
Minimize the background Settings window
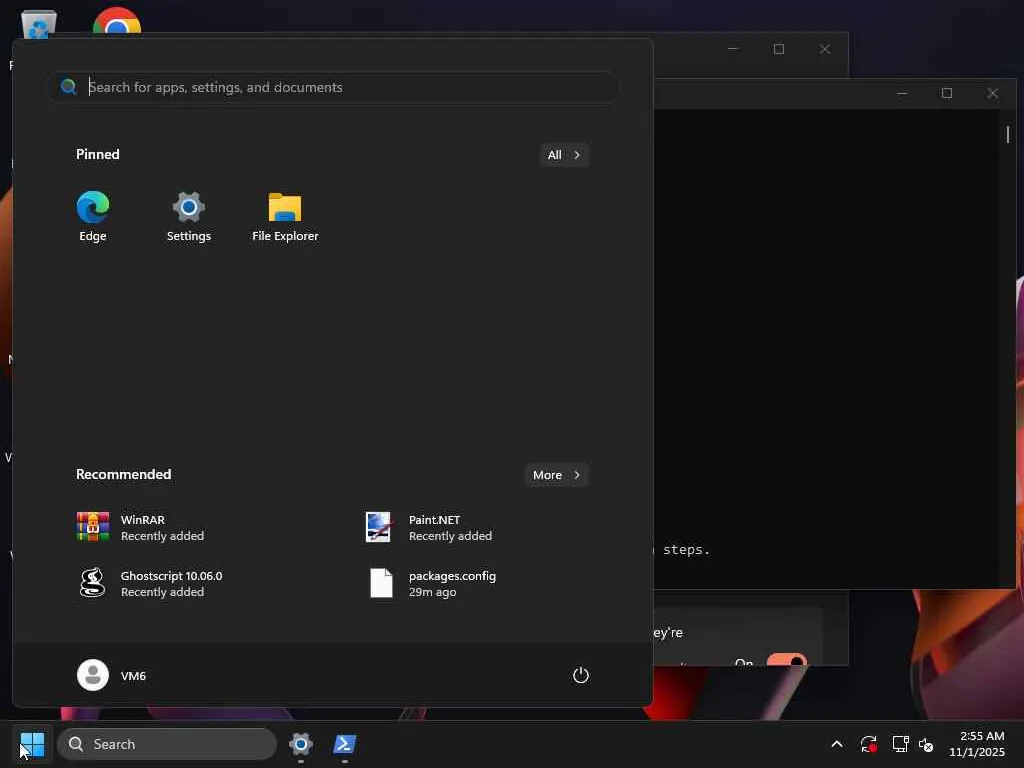coord(733,49)
